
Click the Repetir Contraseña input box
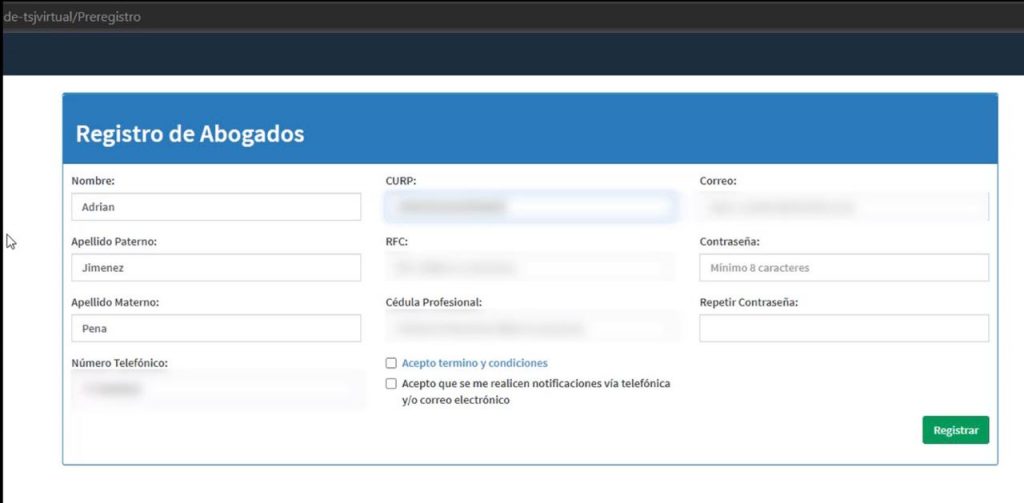[843, 328]
